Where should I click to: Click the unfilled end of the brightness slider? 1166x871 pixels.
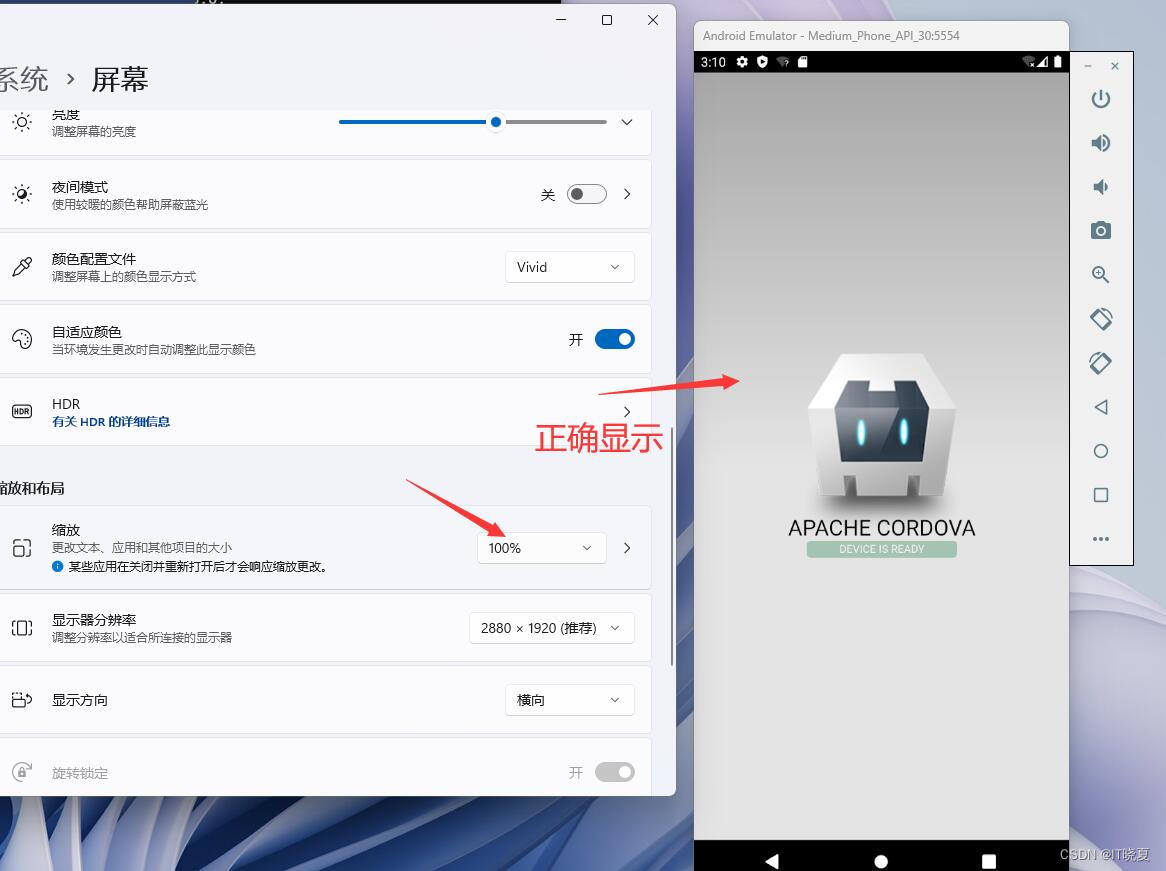604,122
